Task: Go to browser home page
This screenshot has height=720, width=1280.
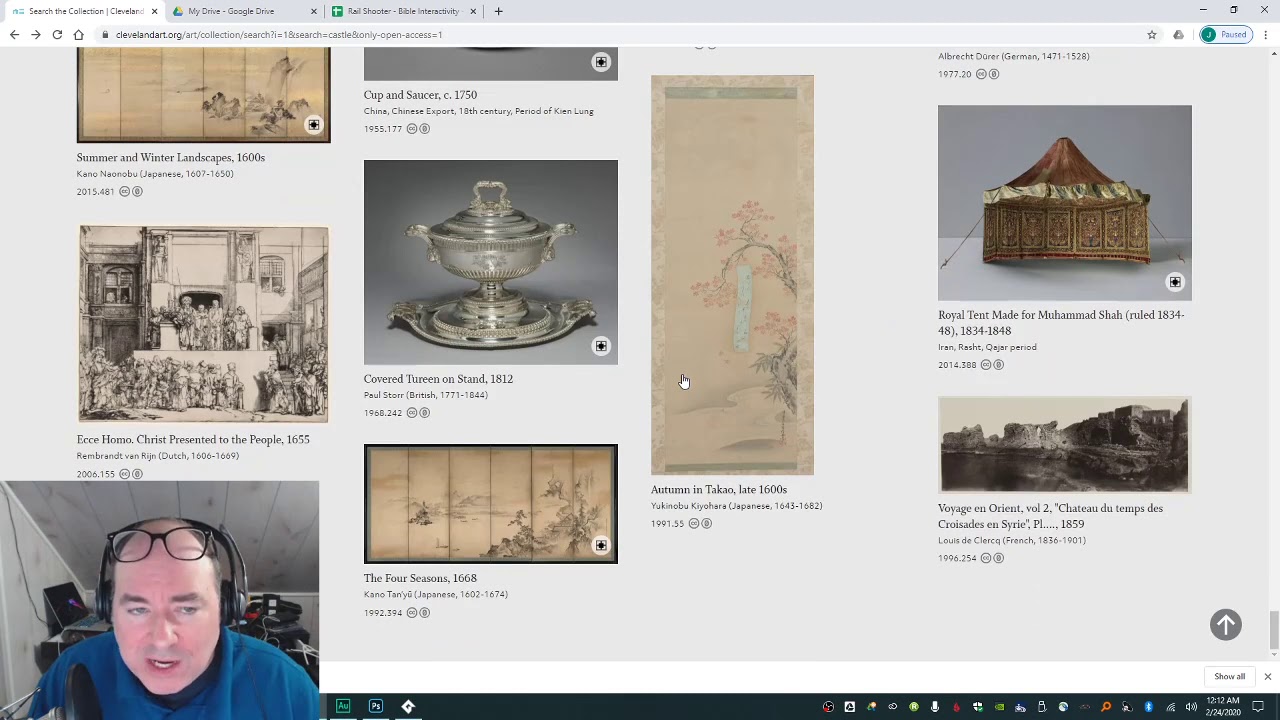Action: 78,34
